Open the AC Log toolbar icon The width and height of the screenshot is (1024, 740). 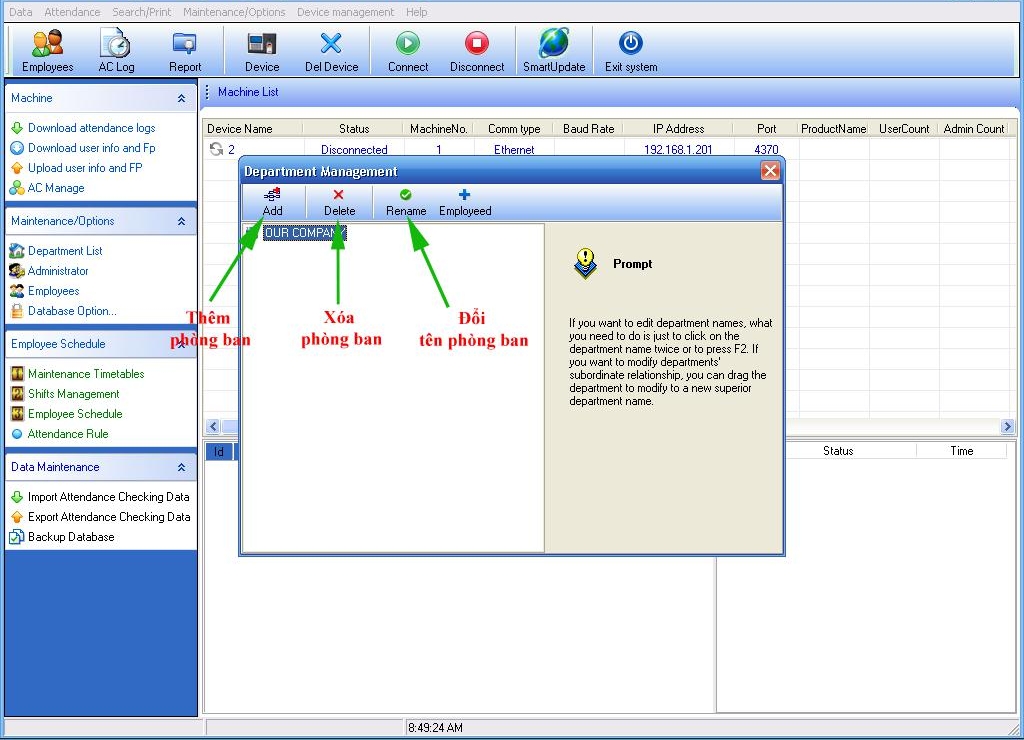pyautogui.click(x=116, y=51)
